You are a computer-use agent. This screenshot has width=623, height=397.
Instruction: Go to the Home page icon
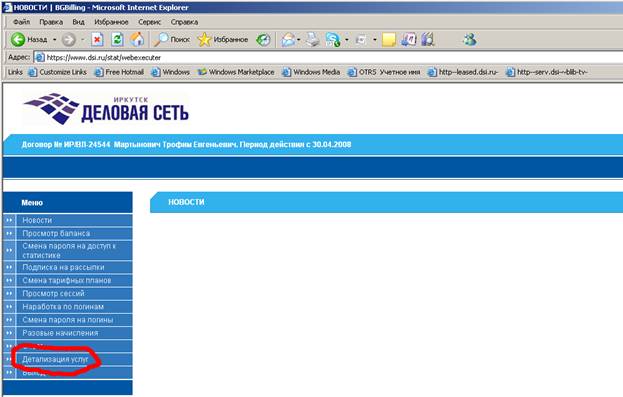(137, 40)
